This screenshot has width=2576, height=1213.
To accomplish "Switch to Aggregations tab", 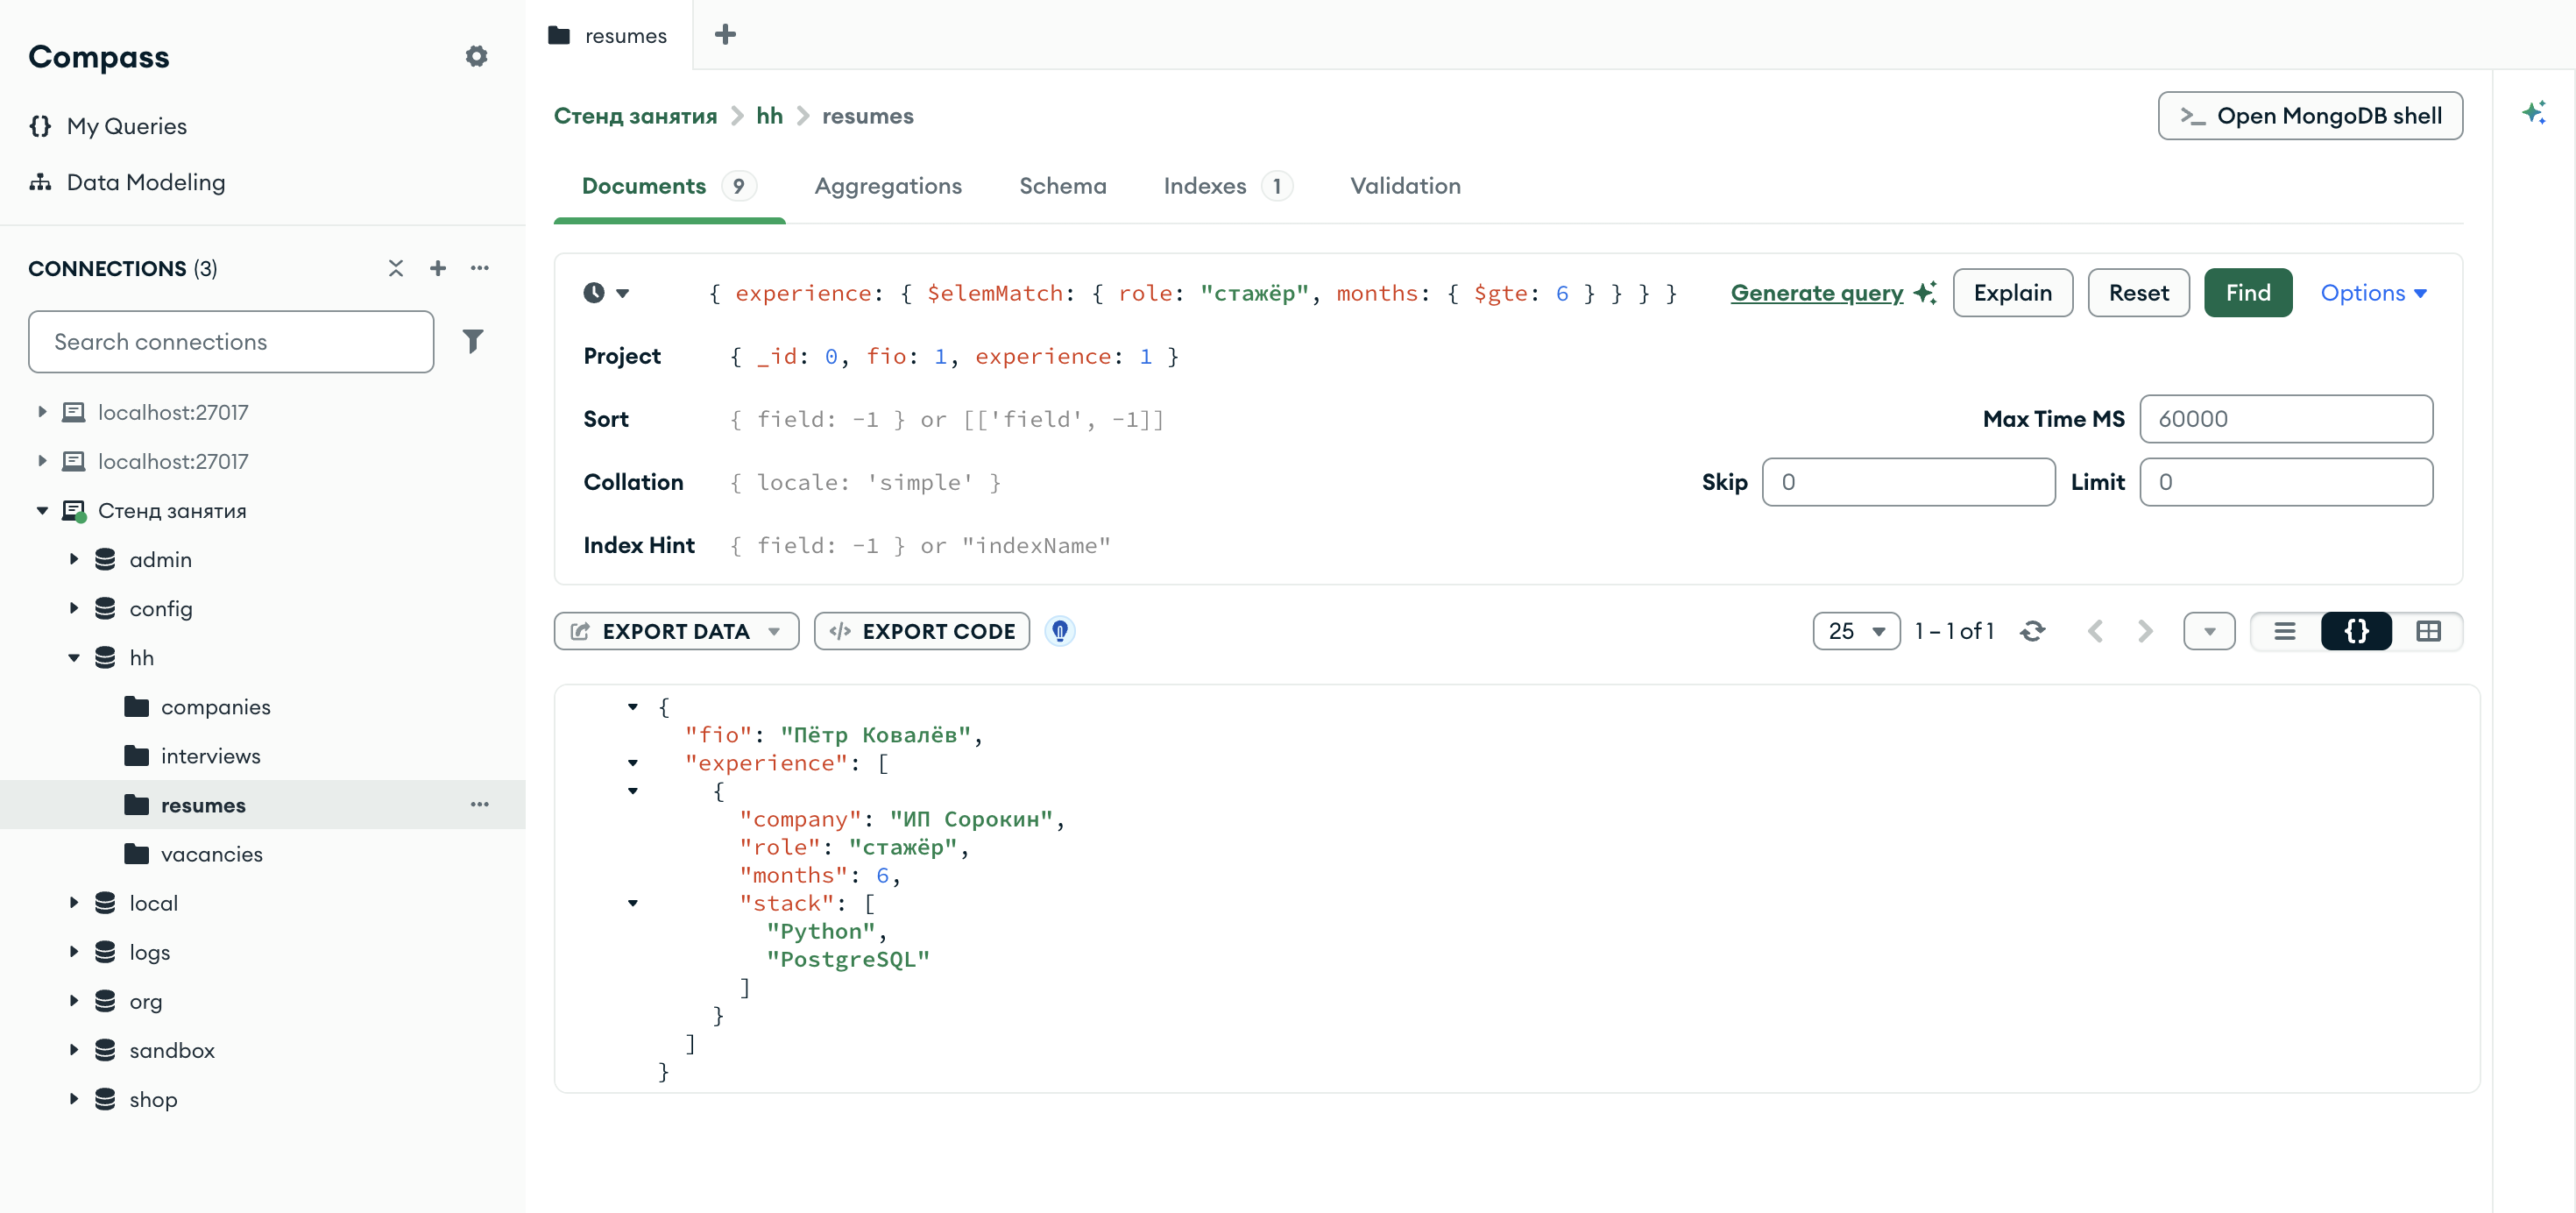I will click(888, 186).
